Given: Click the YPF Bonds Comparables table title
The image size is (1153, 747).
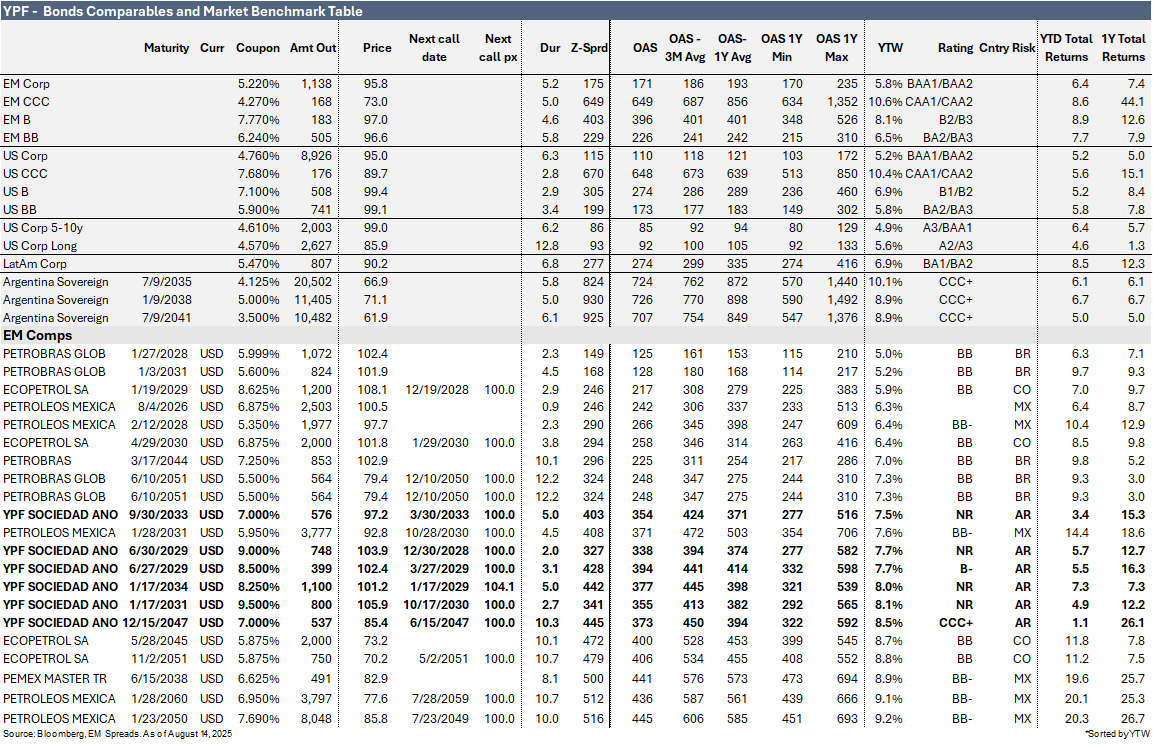Looking at the screenshot, I should coord(183,11).
